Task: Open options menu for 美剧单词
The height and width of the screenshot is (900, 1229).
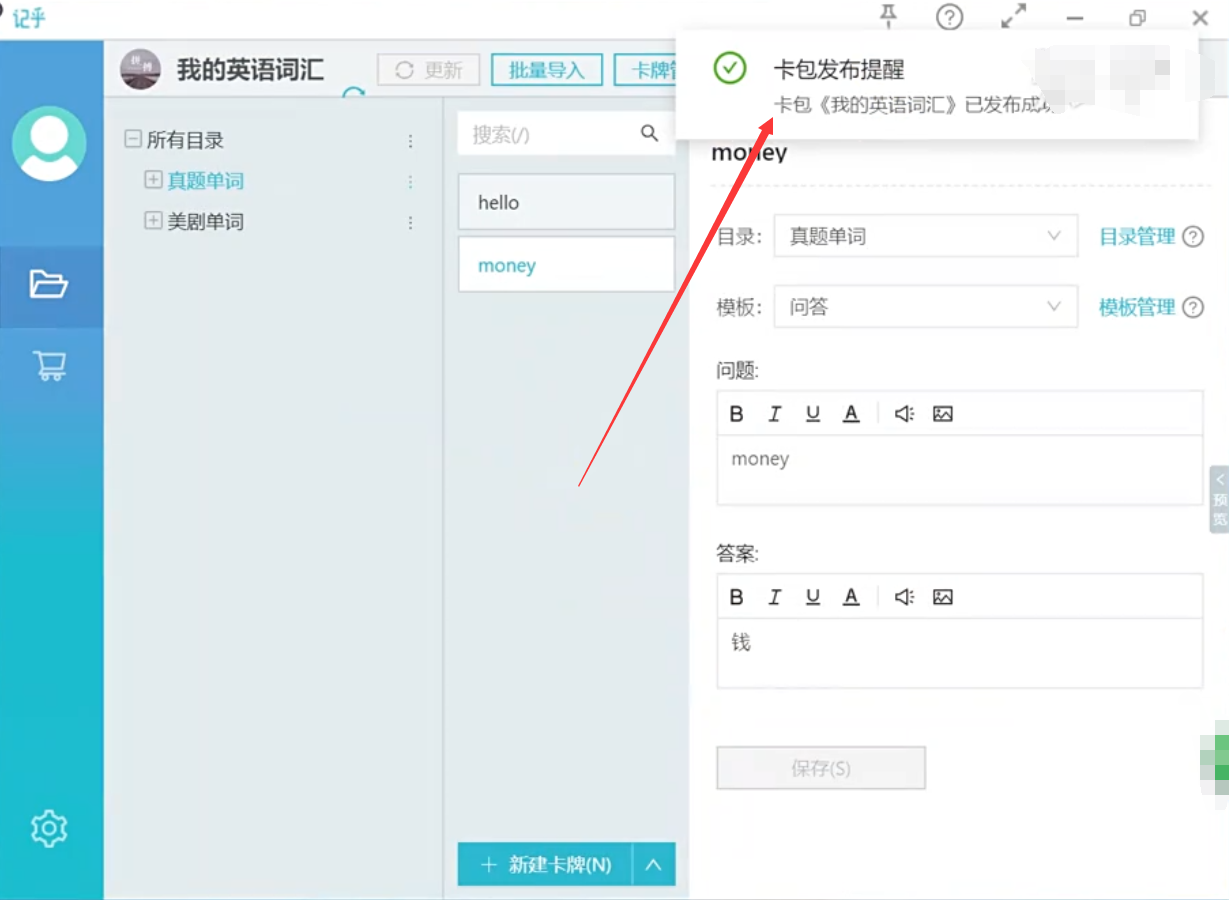Action: 410,222
